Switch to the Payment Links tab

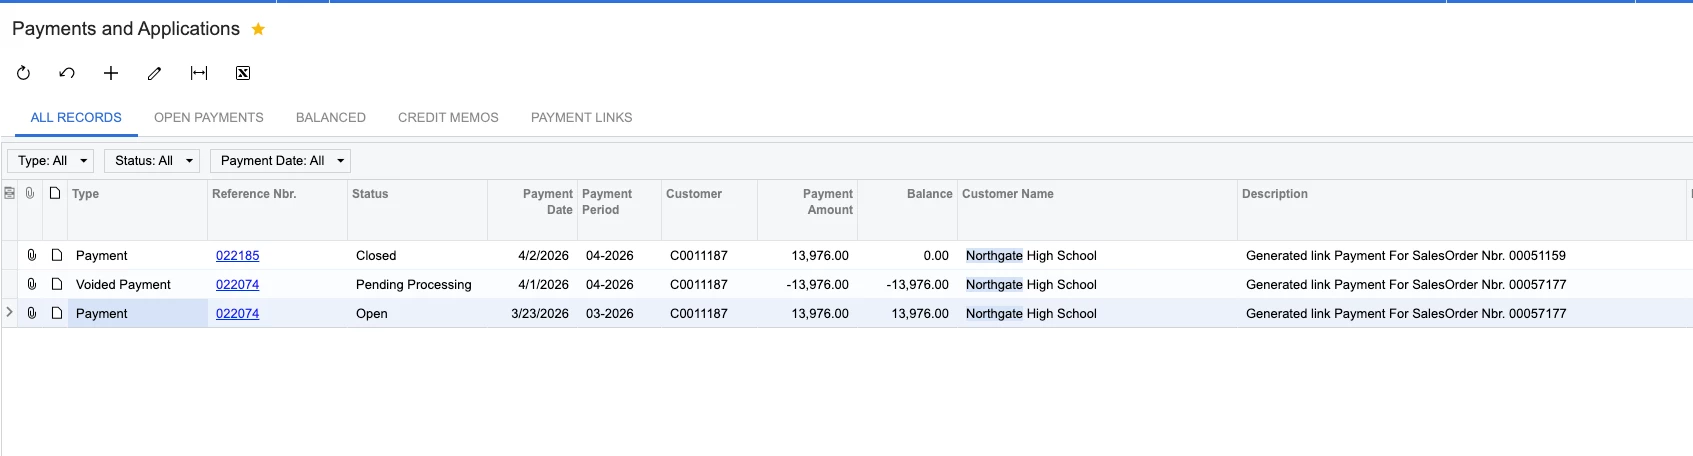point(582,117)
